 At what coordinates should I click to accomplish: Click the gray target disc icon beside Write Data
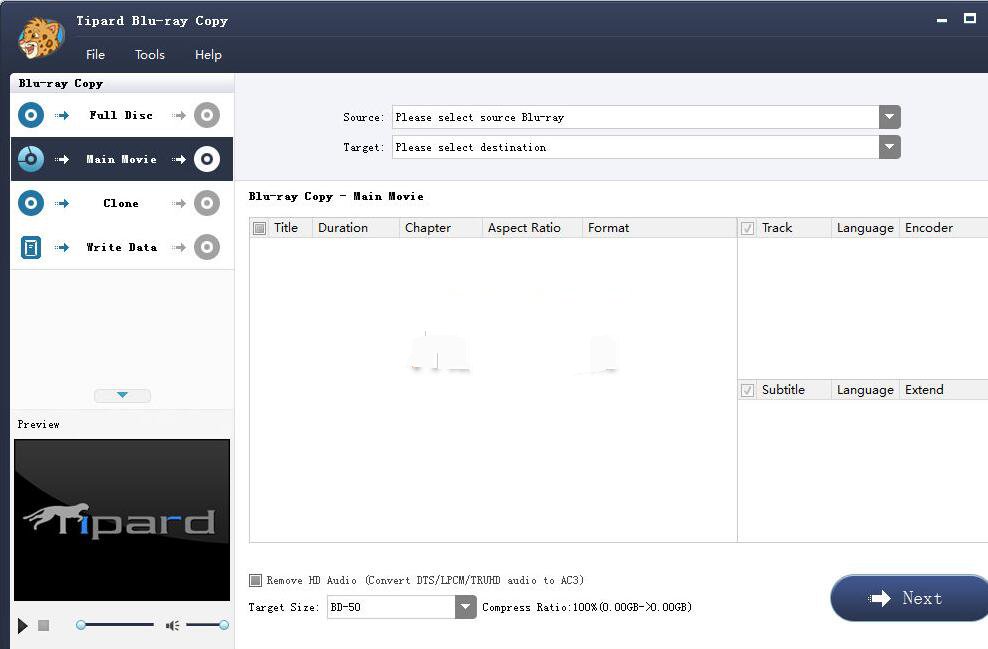(207, 248)
